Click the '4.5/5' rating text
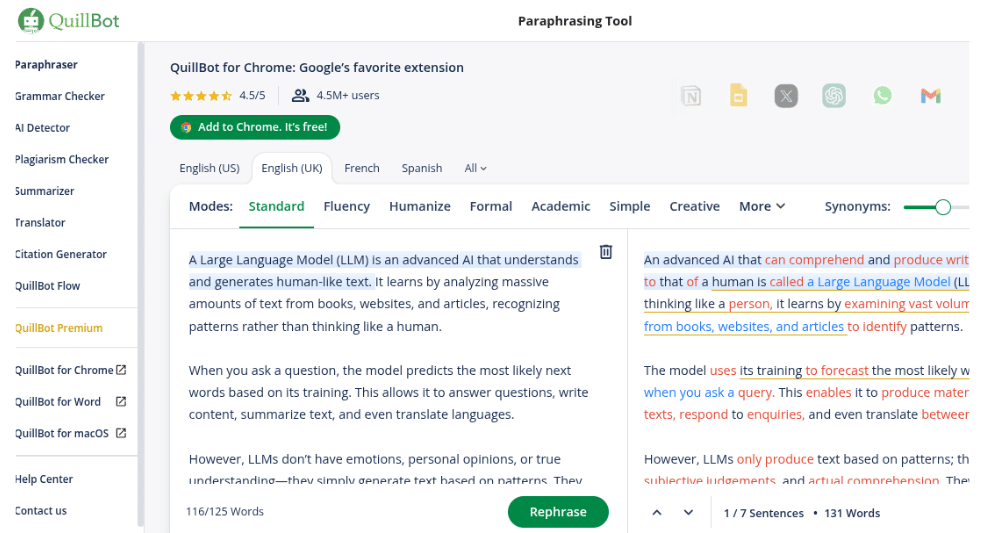 point(252,95)
